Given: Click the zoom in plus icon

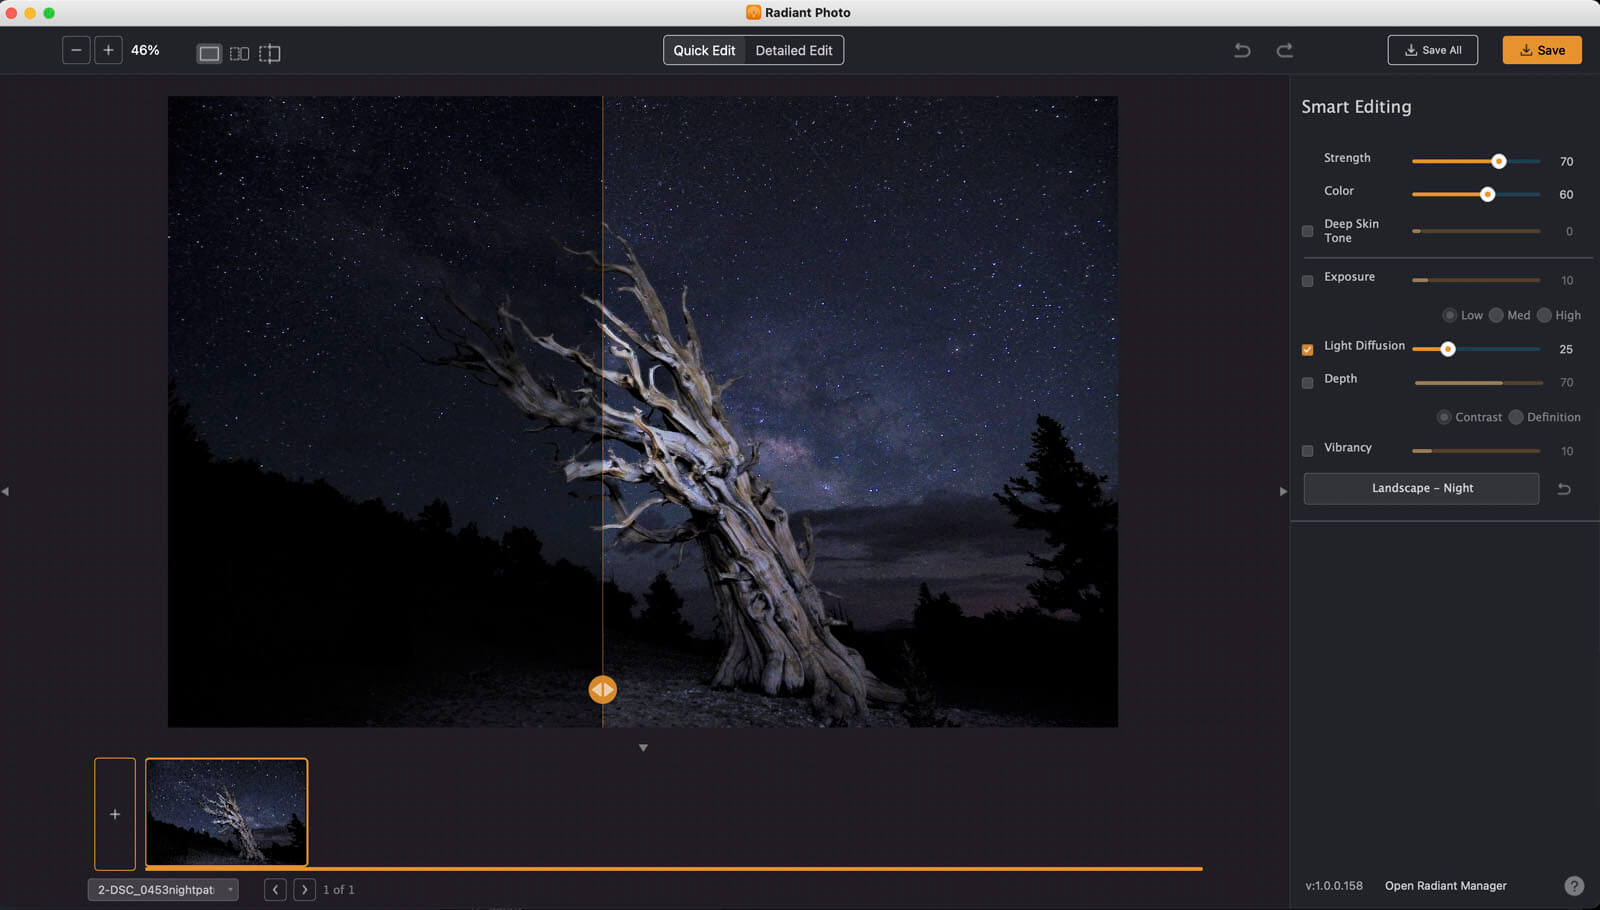Looking at the screenshot, I should (108, 50).
